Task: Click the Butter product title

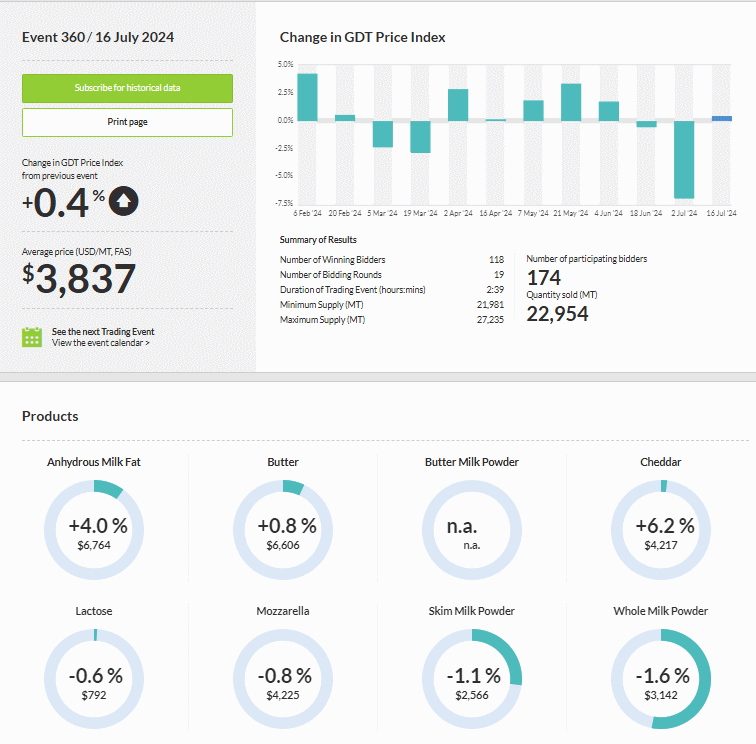Action: [283, 462]
